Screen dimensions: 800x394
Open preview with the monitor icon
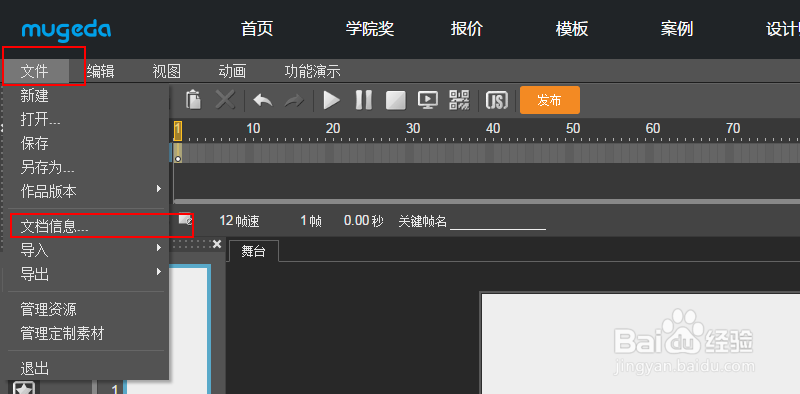(x=428, y=100)
